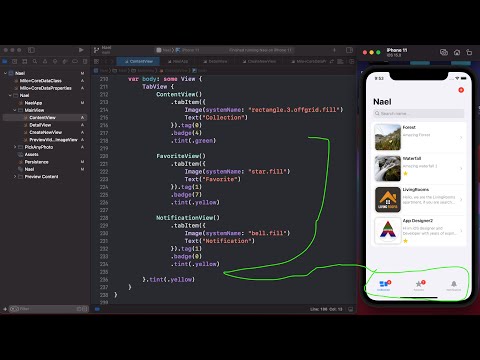This screenshot has width=480, height=360.
Task: Click the MainView breadcrumb in jump bar
Action: (143, 71)
